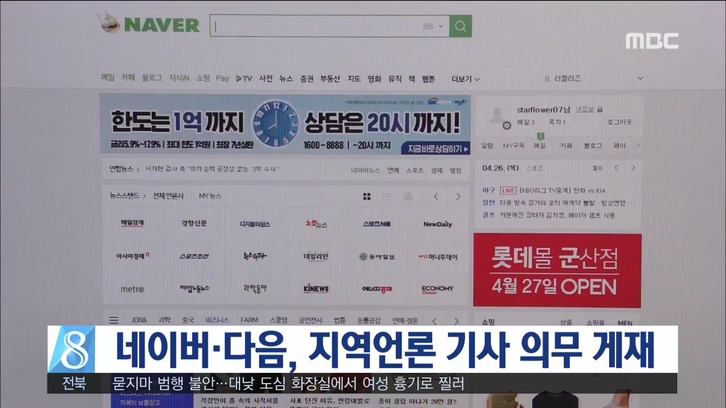726x408 pixels.
Task: Open the 쇼핑 top menu link
Action: click(203, 78)
